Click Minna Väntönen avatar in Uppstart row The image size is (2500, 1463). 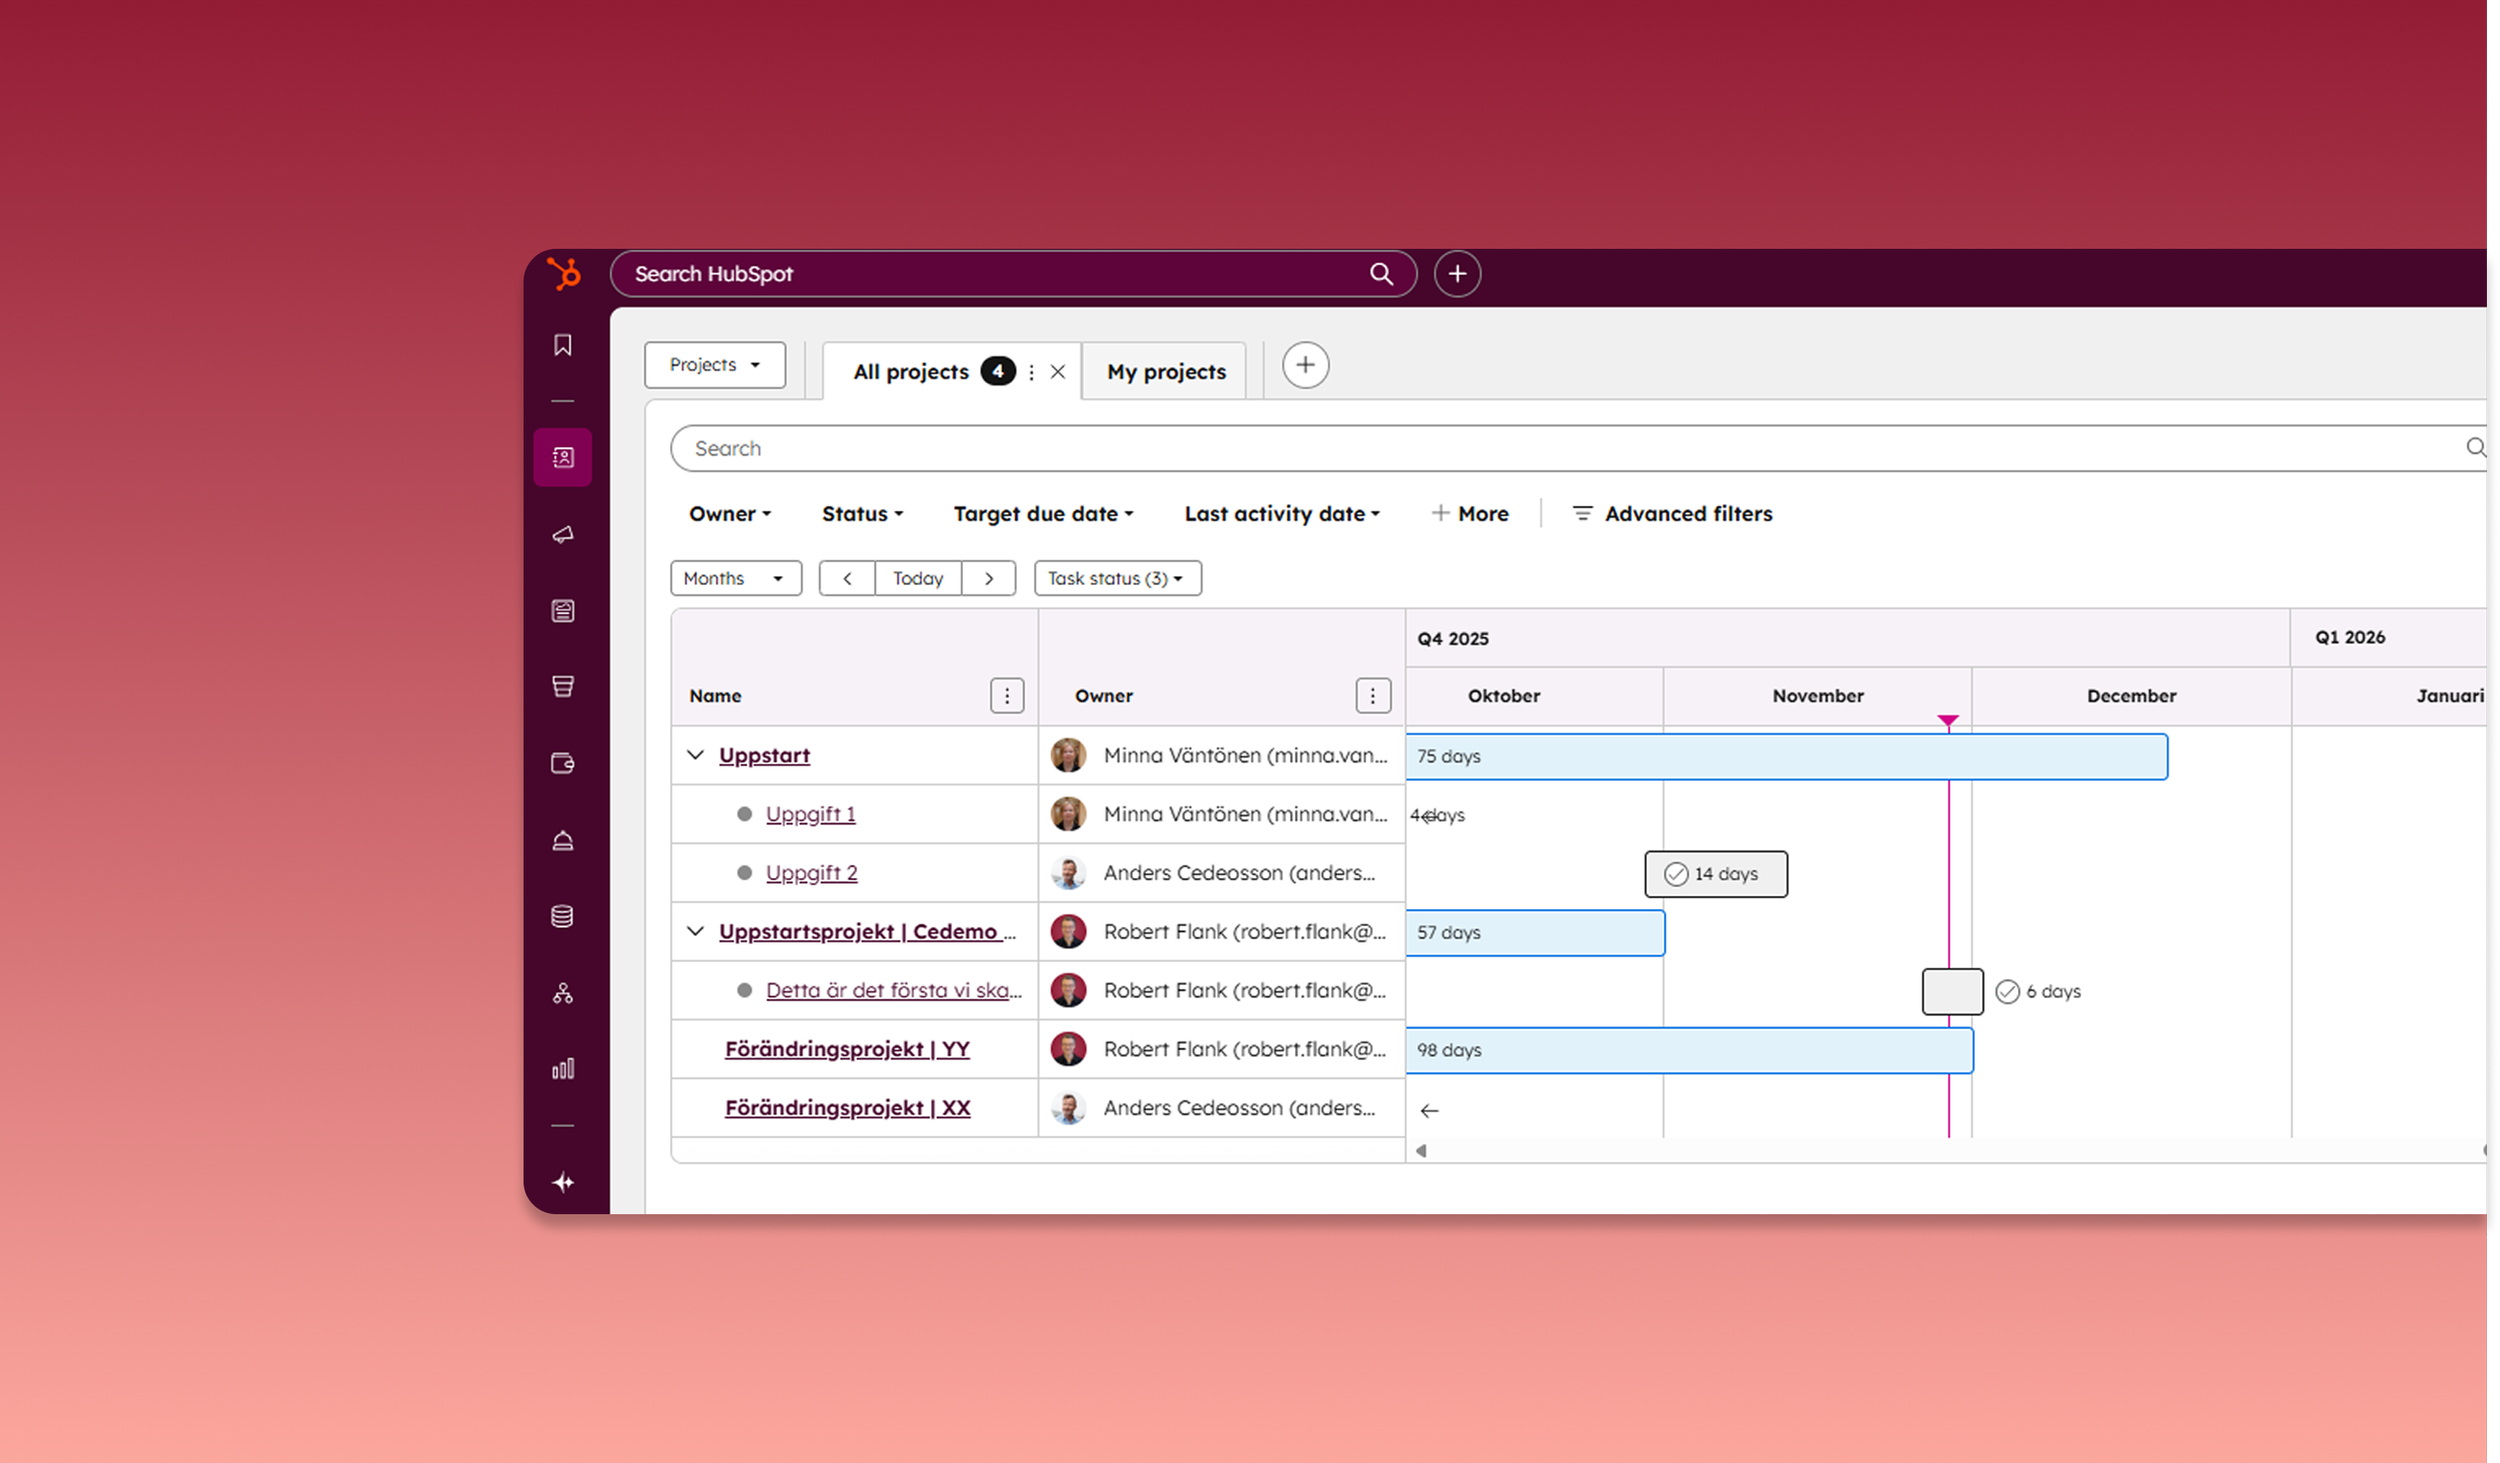[1069, 756]
